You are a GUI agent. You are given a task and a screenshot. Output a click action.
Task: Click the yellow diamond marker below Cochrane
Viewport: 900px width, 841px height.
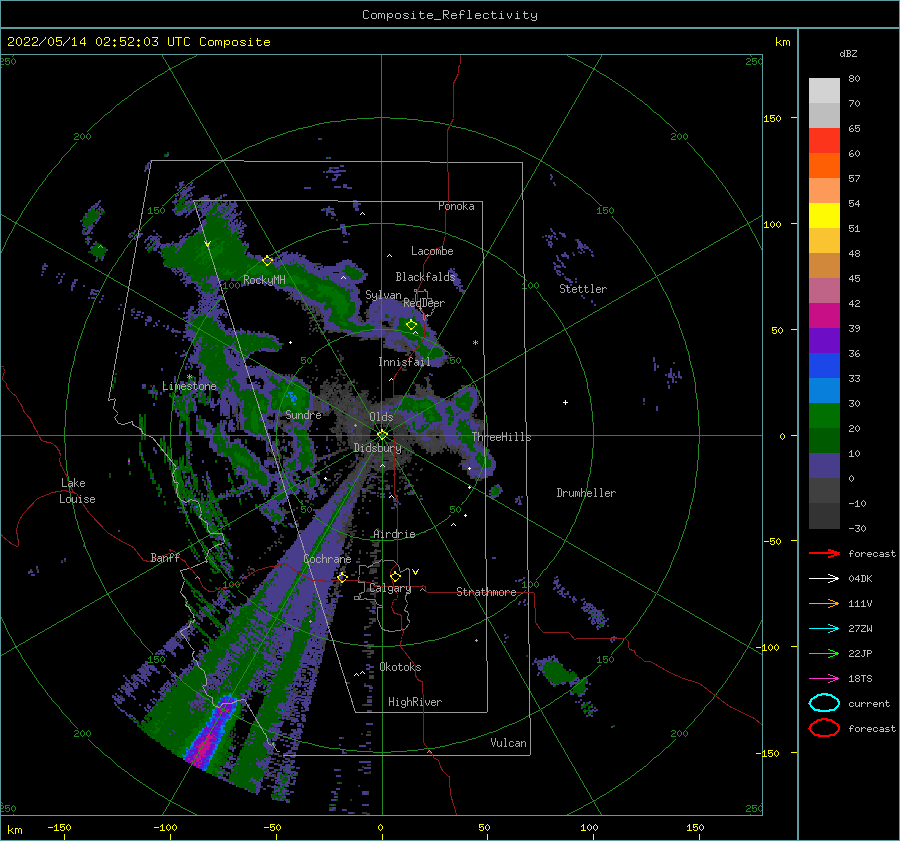coord(342,578)
